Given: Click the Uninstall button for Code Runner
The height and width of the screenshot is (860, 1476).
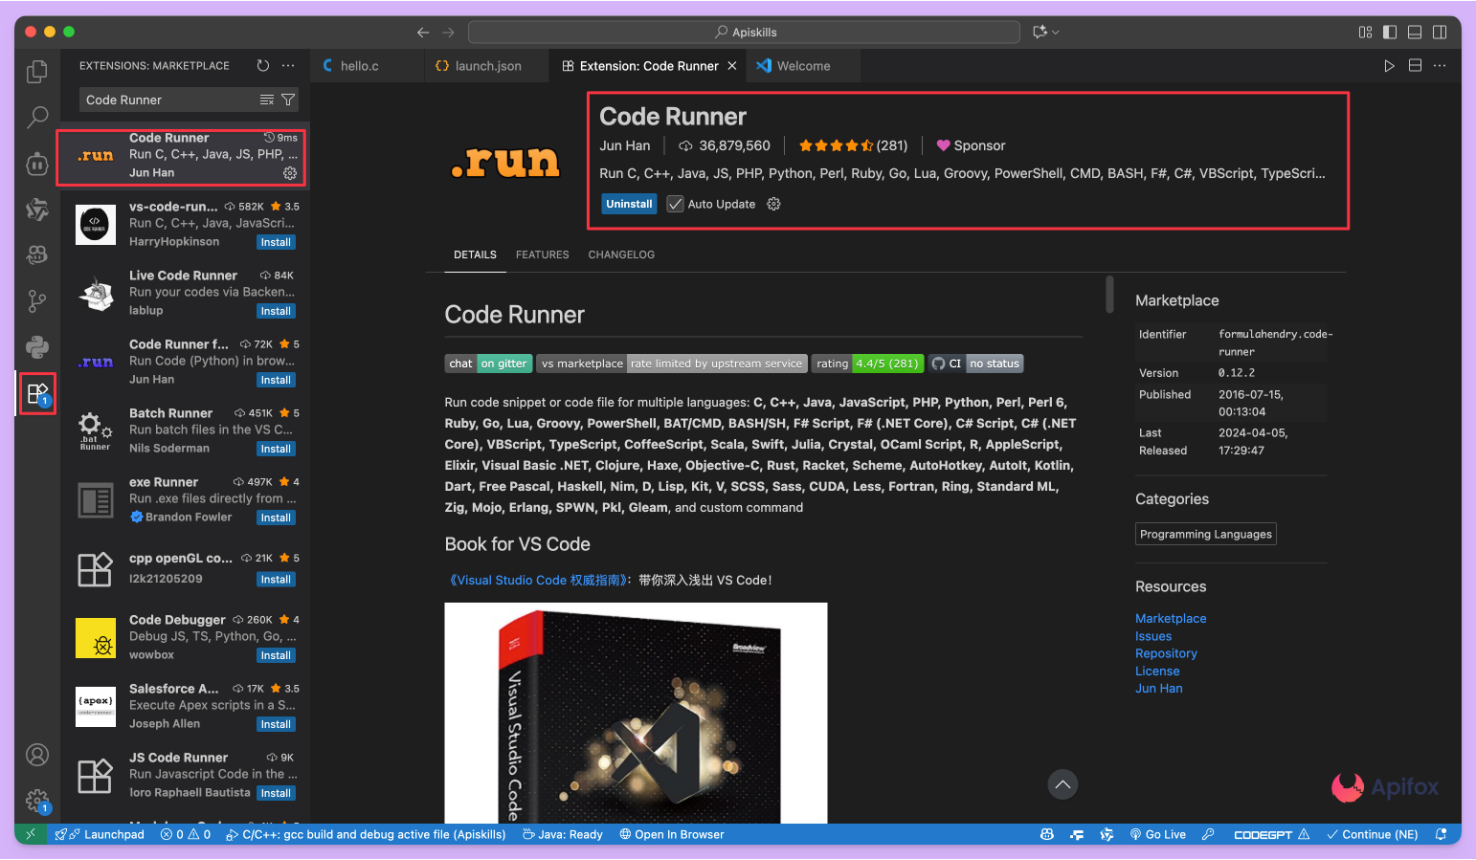Looking at the screenshot, I should 628,204.
